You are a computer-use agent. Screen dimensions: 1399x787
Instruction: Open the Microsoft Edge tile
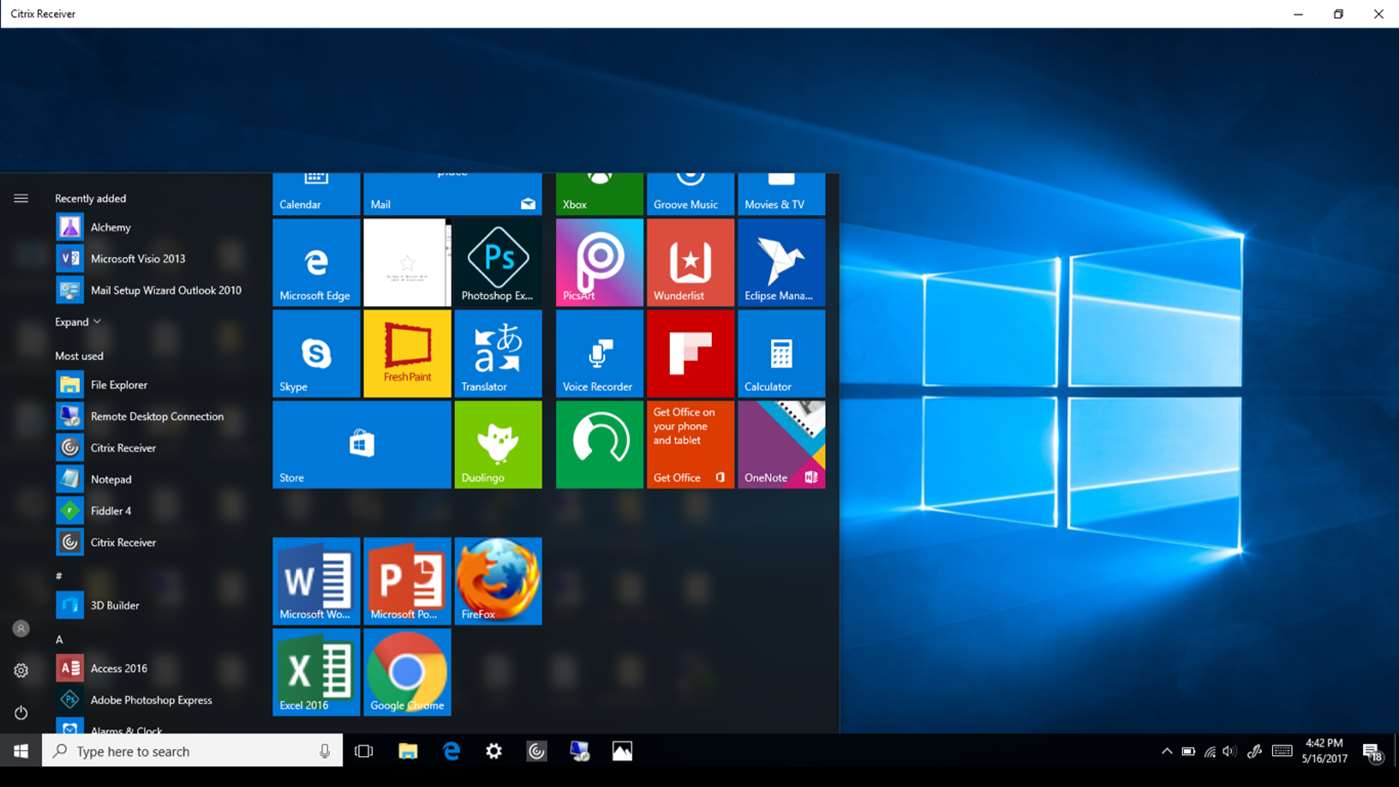[316, 261]
